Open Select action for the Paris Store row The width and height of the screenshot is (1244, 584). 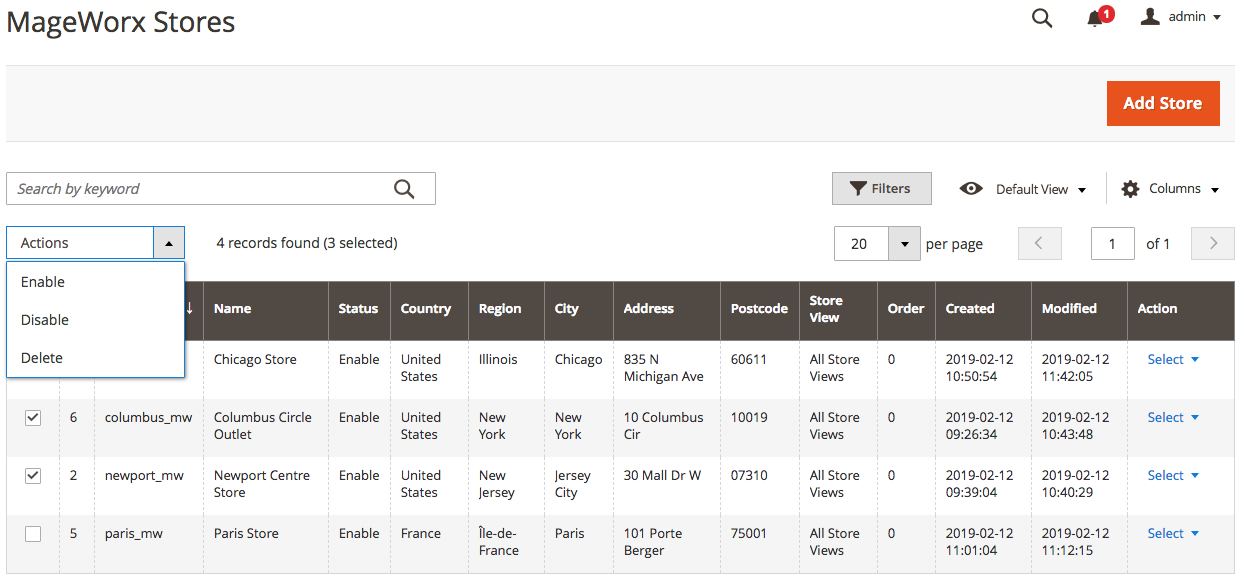point(1173,534)
